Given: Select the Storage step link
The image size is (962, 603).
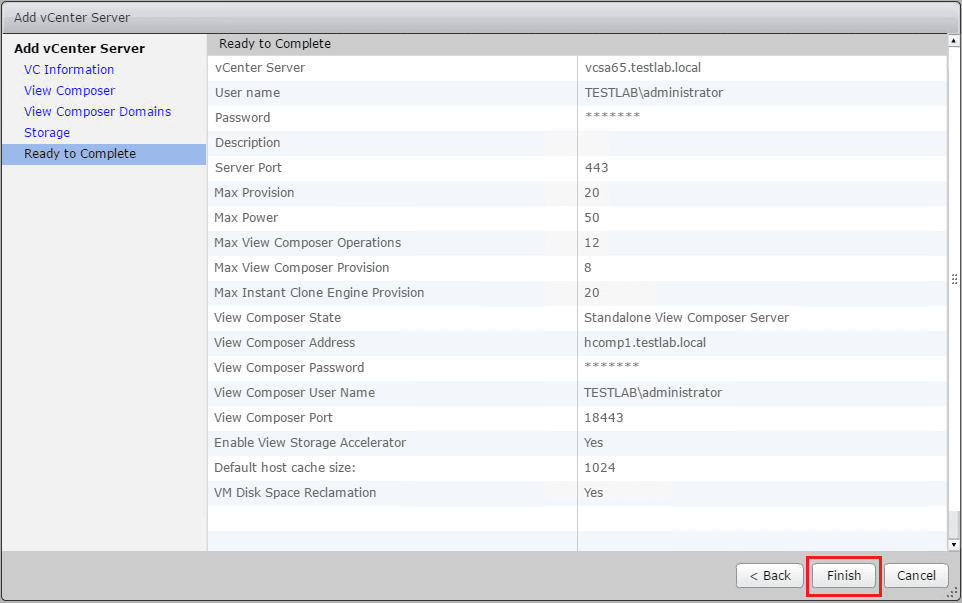Looking at the screenshot, I should [47, 133].
